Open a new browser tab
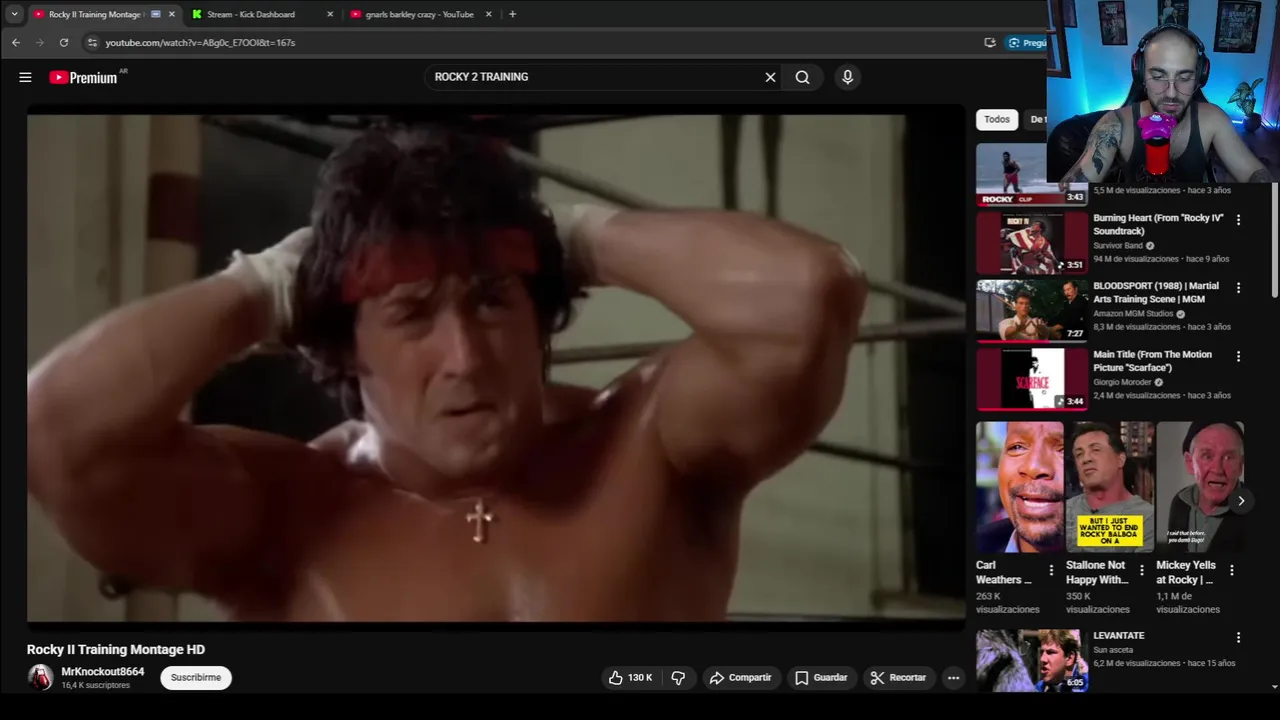Screen dimensions: 1280x720 click(x=512, y=14)
